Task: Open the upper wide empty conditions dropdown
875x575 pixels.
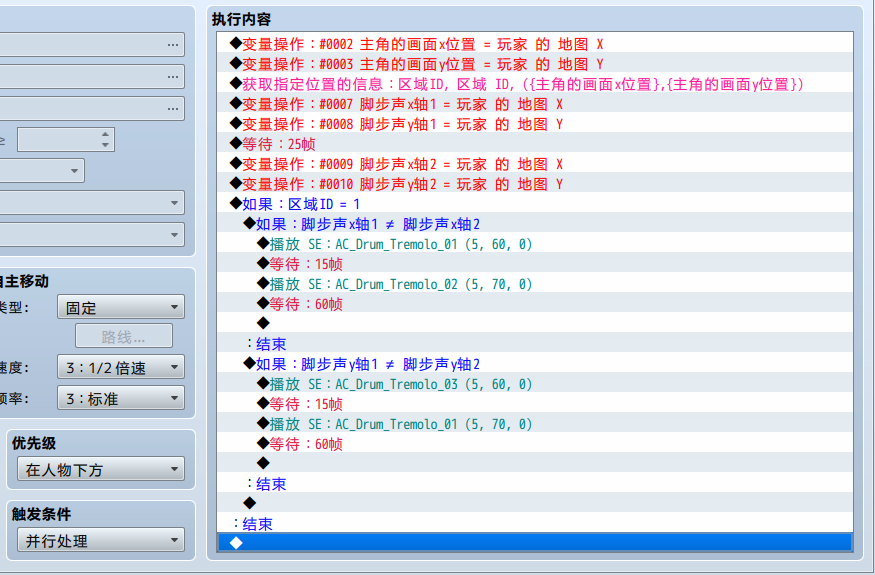Action: pyautogui.click(x=92, y=203)
